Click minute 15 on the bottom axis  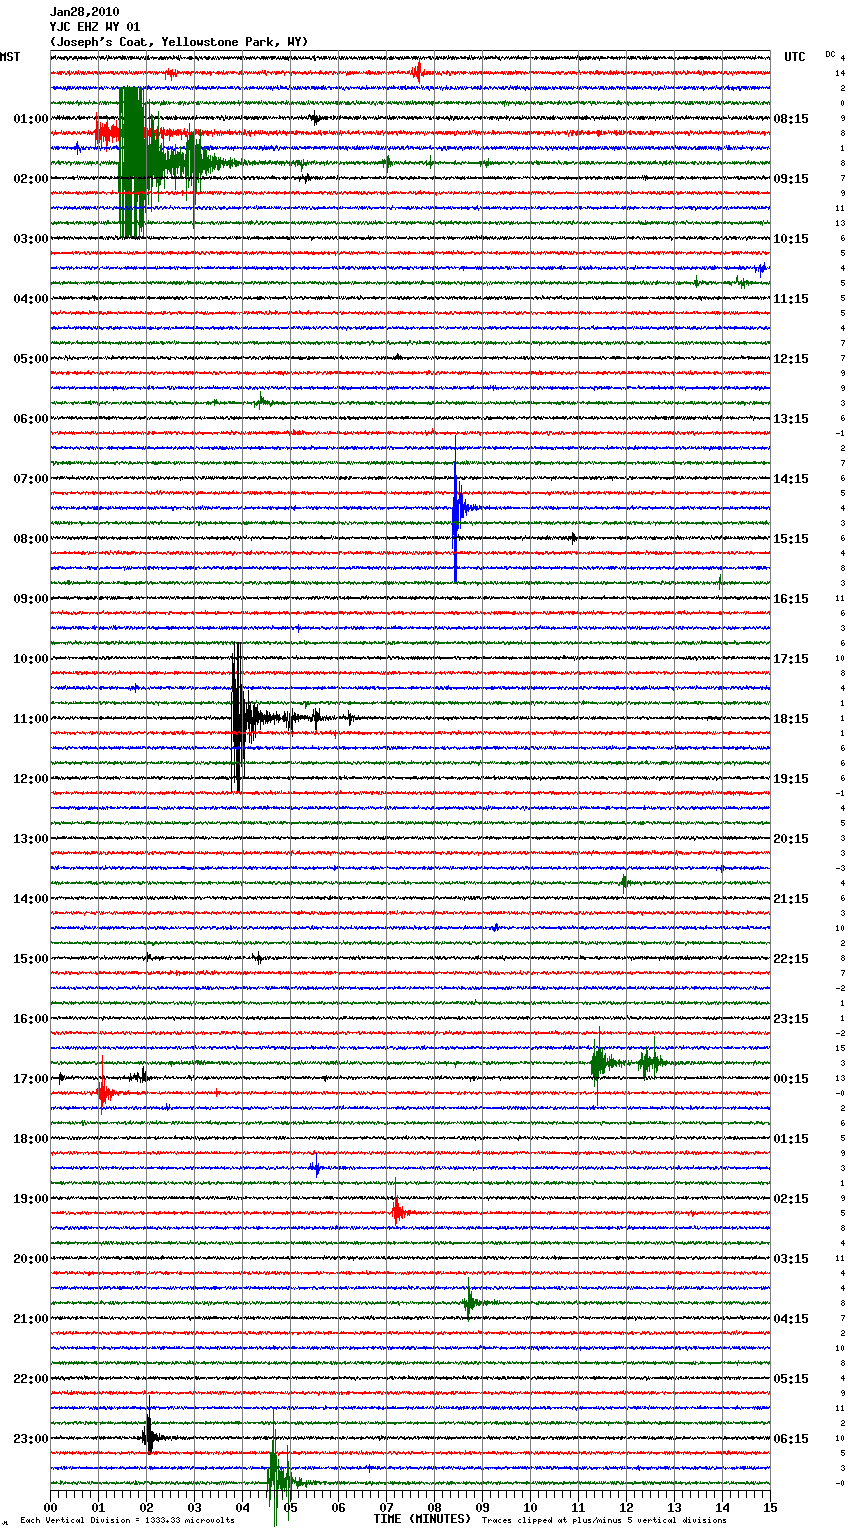[x=770, y=1507]
